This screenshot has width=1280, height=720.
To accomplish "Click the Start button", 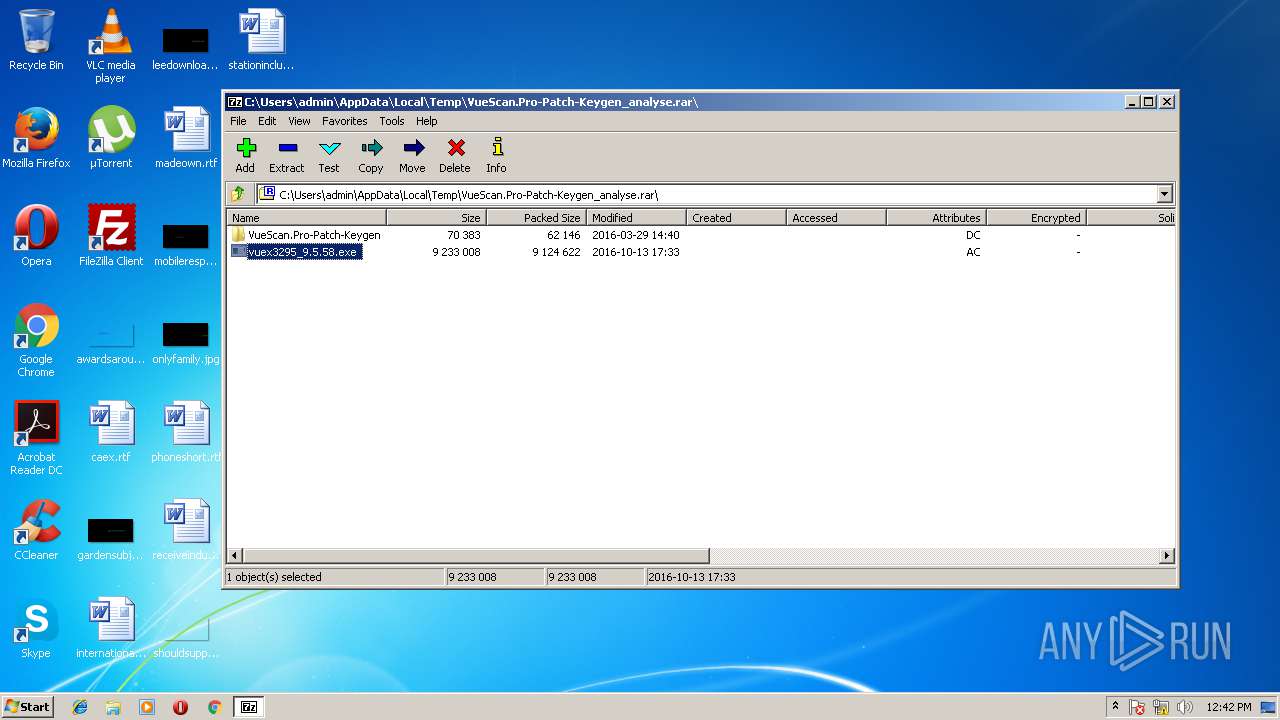I will 28,707.
